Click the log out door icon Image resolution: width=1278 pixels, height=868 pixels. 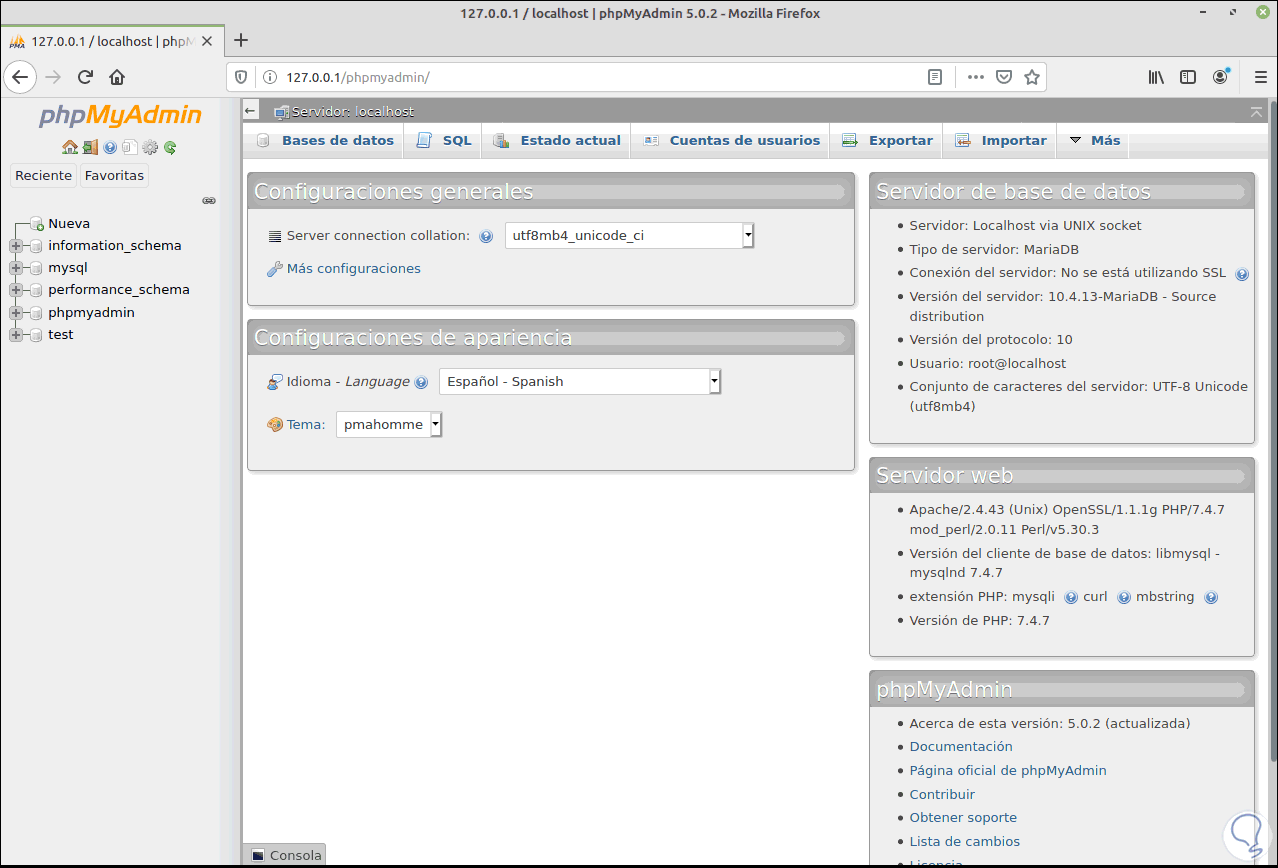90,147
